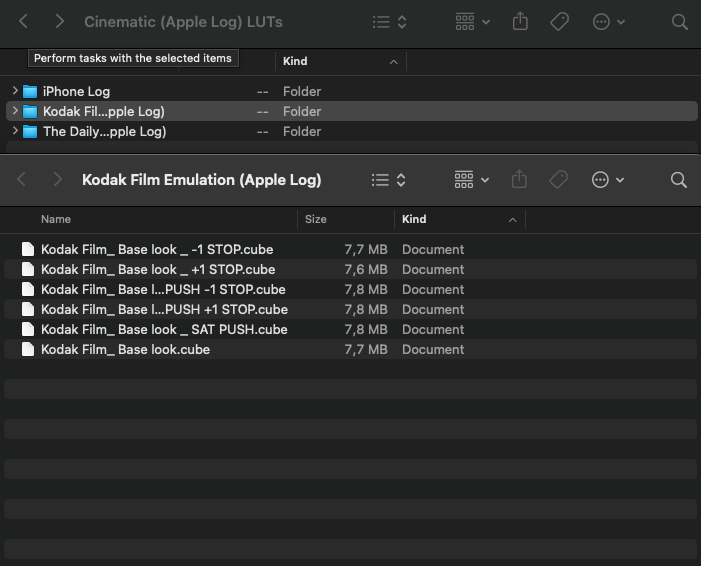Expand The Daily folder disclosure triangle

[15, 131]
